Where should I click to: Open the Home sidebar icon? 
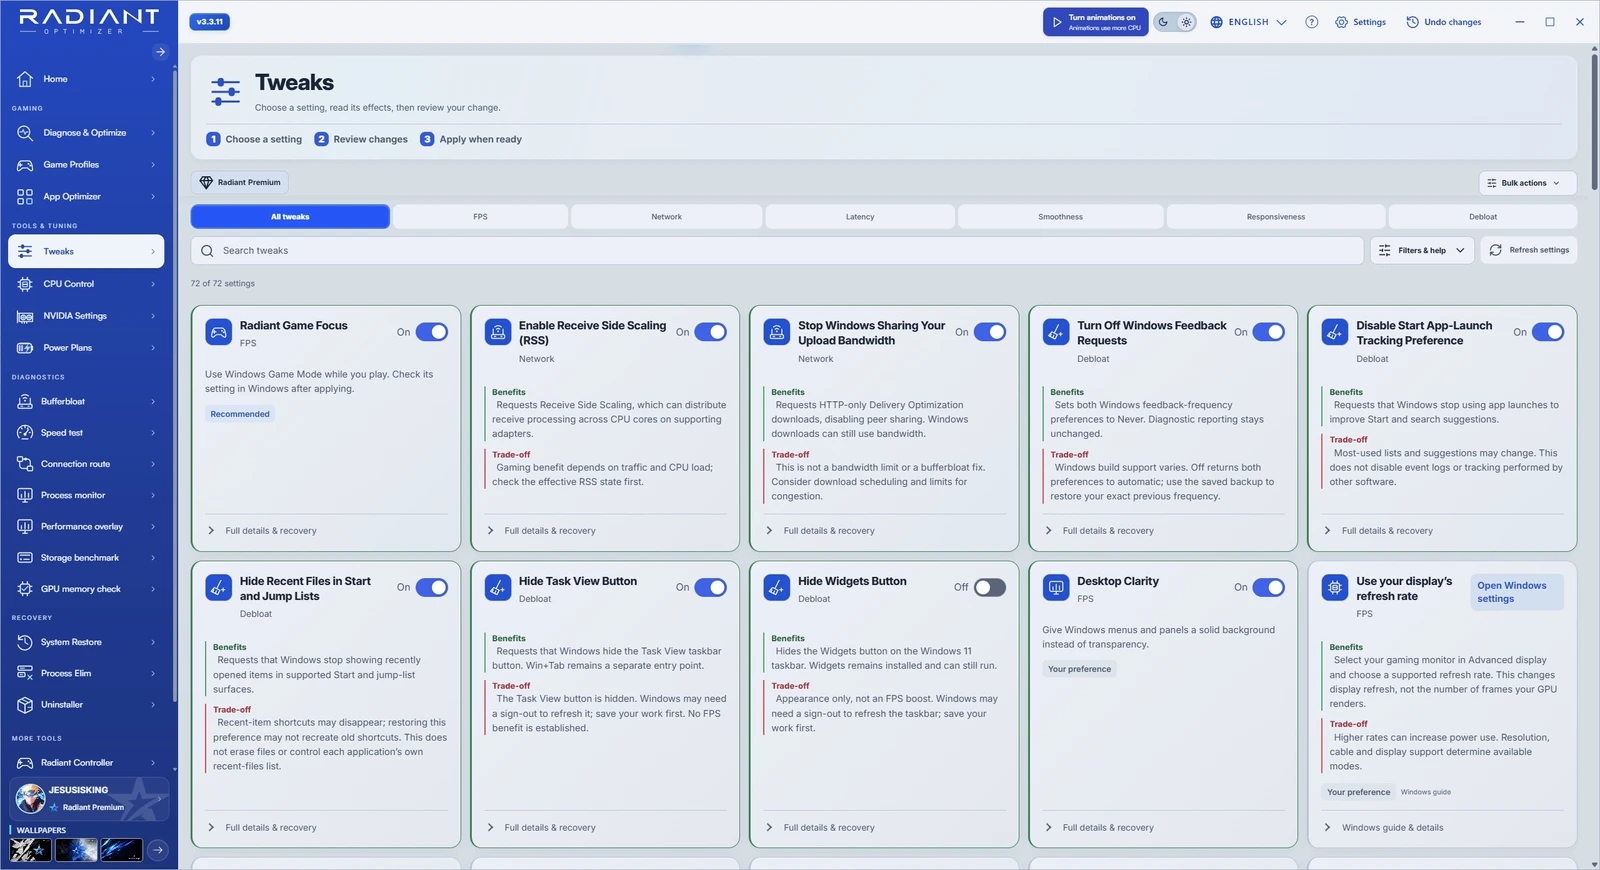(x=25, y=79)
